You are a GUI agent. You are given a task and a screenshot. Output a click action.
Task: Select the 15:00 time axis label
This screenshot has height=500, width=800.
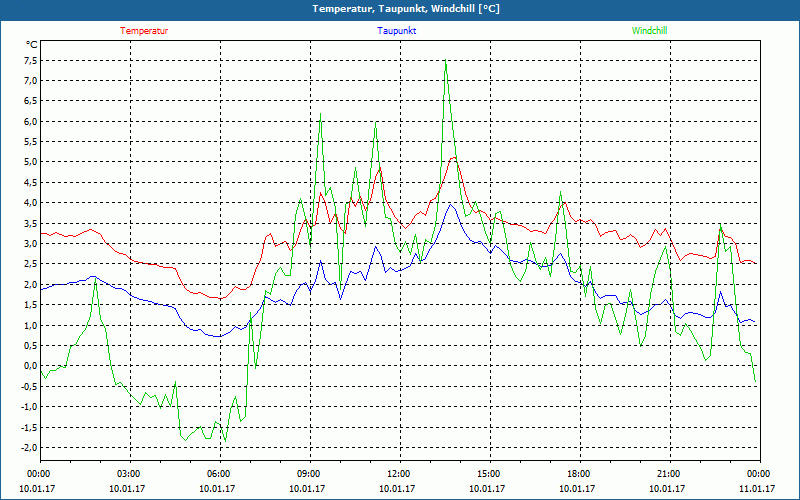(488, 474)
